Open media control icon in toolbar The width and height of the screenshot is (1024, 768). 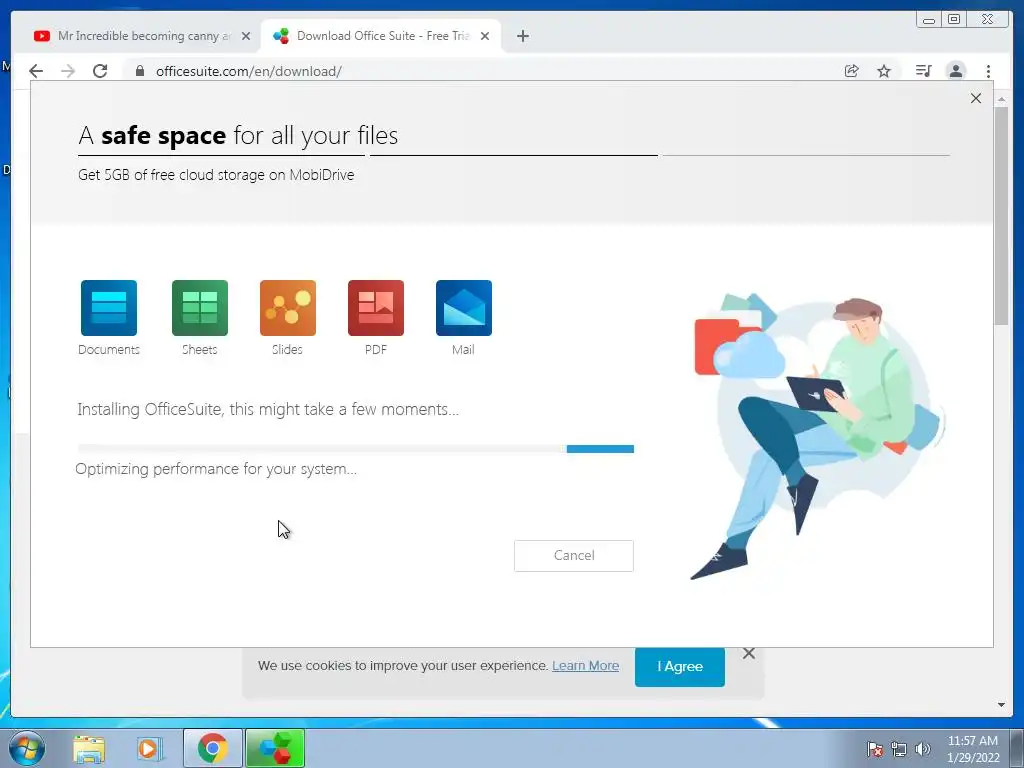923,71
